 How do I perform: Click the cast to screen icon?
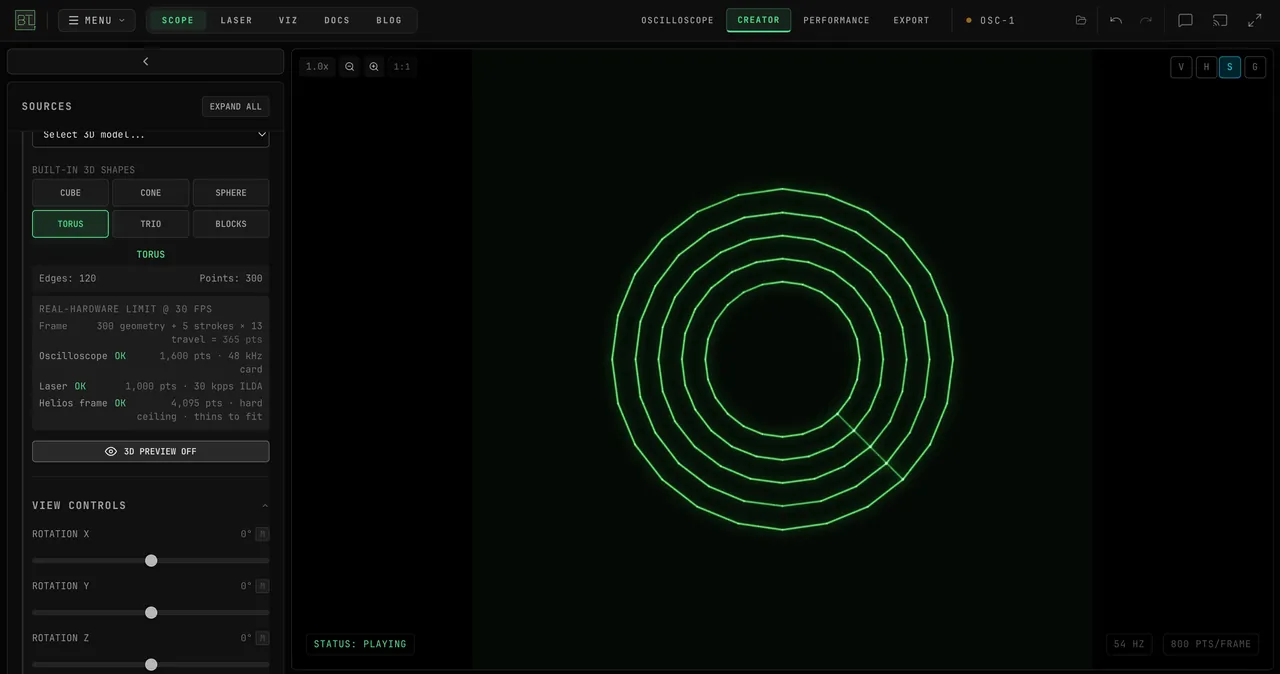pyautogui.click(x=1220, y=20)
